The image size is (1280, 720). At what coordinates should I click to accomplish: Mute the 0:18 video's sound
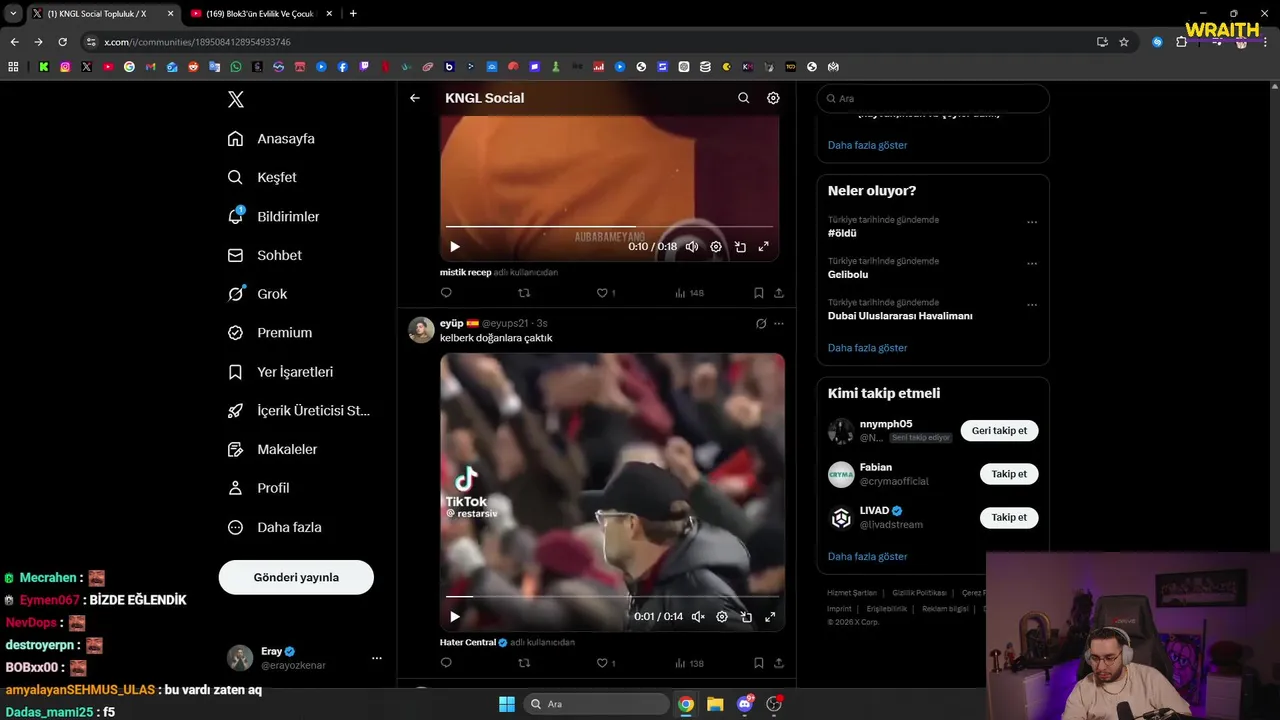pyautogui.click(x=692, y=247)
